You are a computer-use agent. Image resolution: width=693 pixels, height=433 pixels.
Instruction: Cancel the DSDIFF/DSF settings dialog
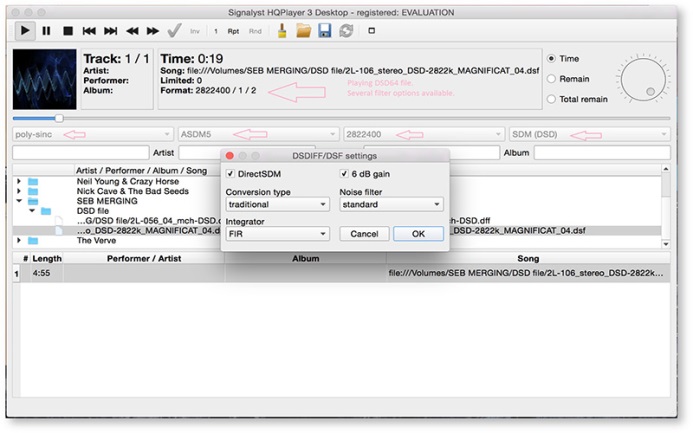pos(364,234)
